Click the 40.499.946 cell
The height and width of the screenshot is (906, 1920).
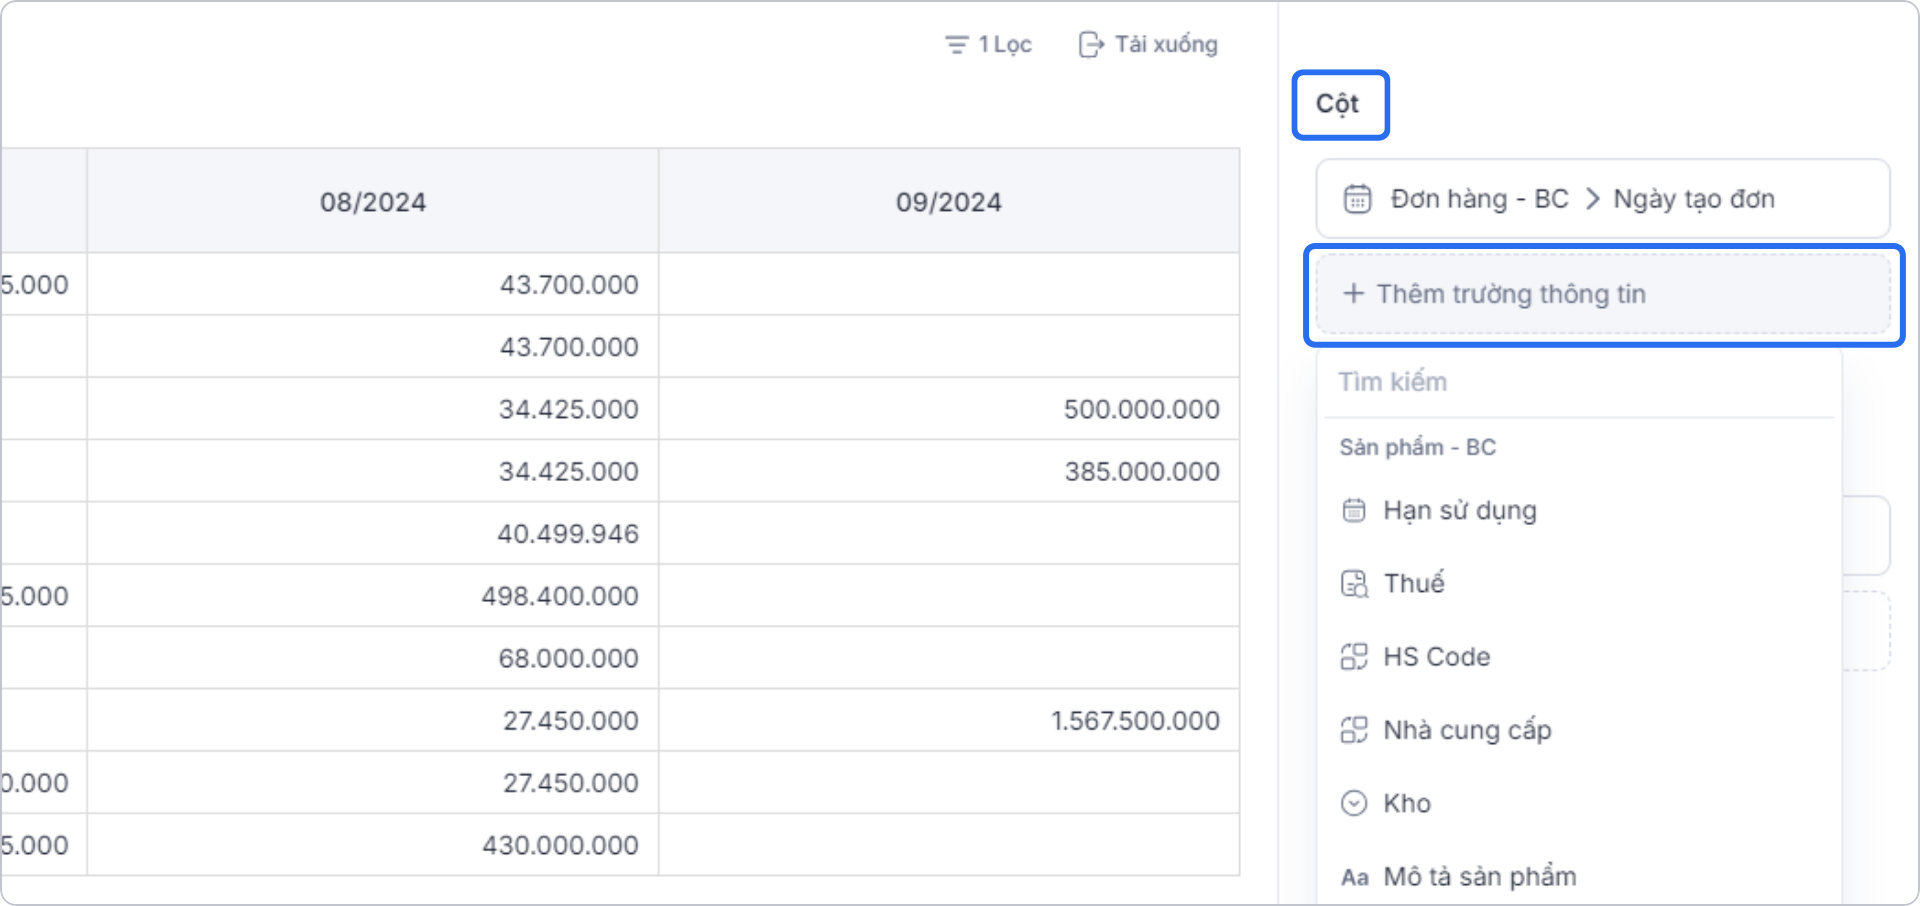[x=373, y=533]
